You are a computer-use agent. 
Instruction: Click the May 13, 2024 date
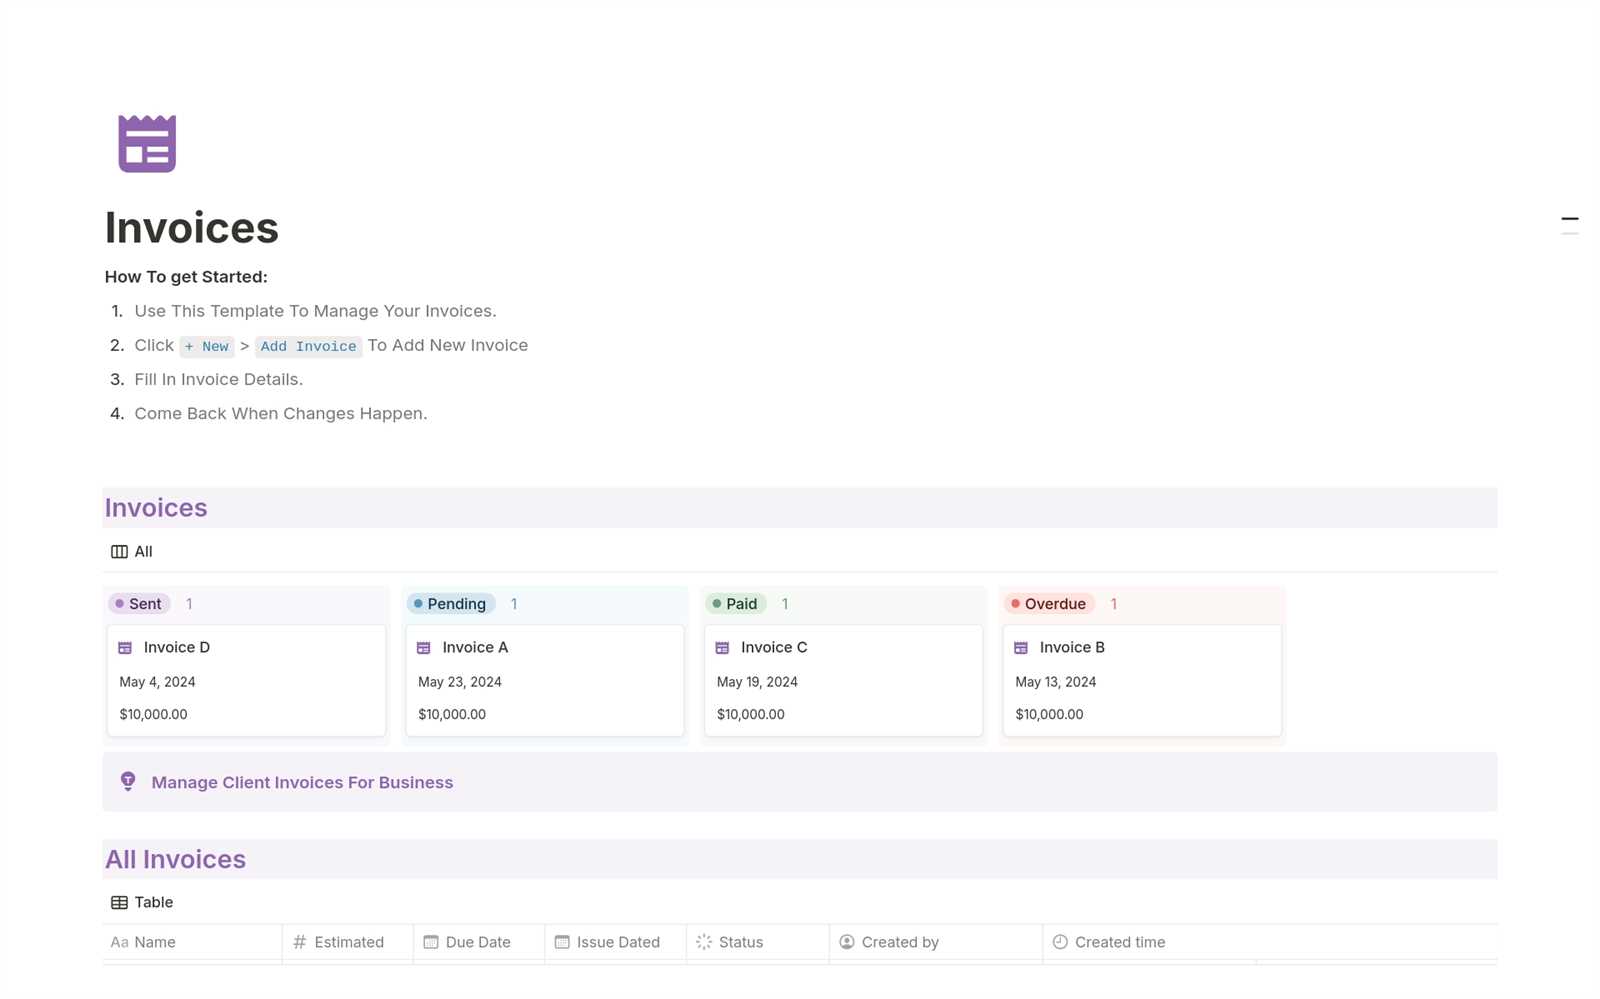(1056, 682)
